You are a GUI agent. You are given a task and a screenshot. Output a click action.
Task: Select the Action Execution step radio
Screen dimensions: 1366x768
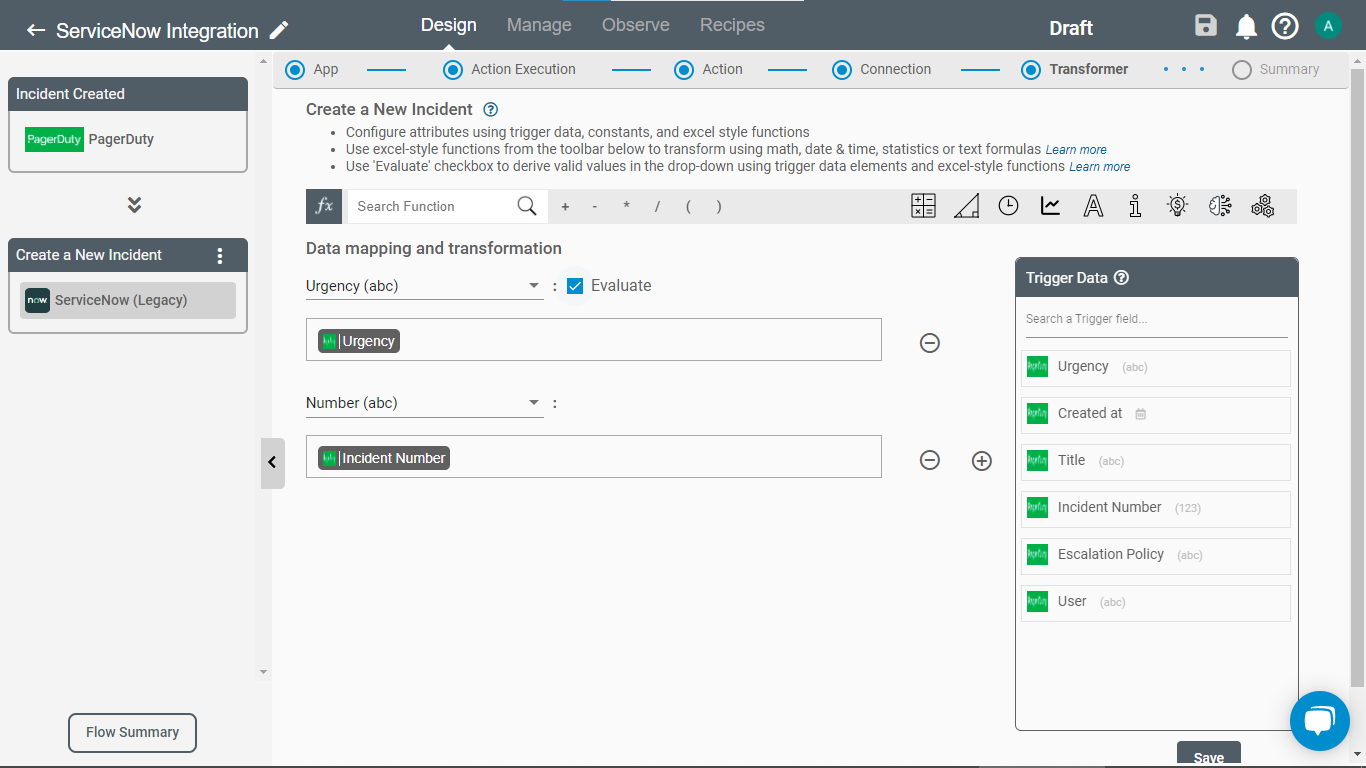pos(453,70)
